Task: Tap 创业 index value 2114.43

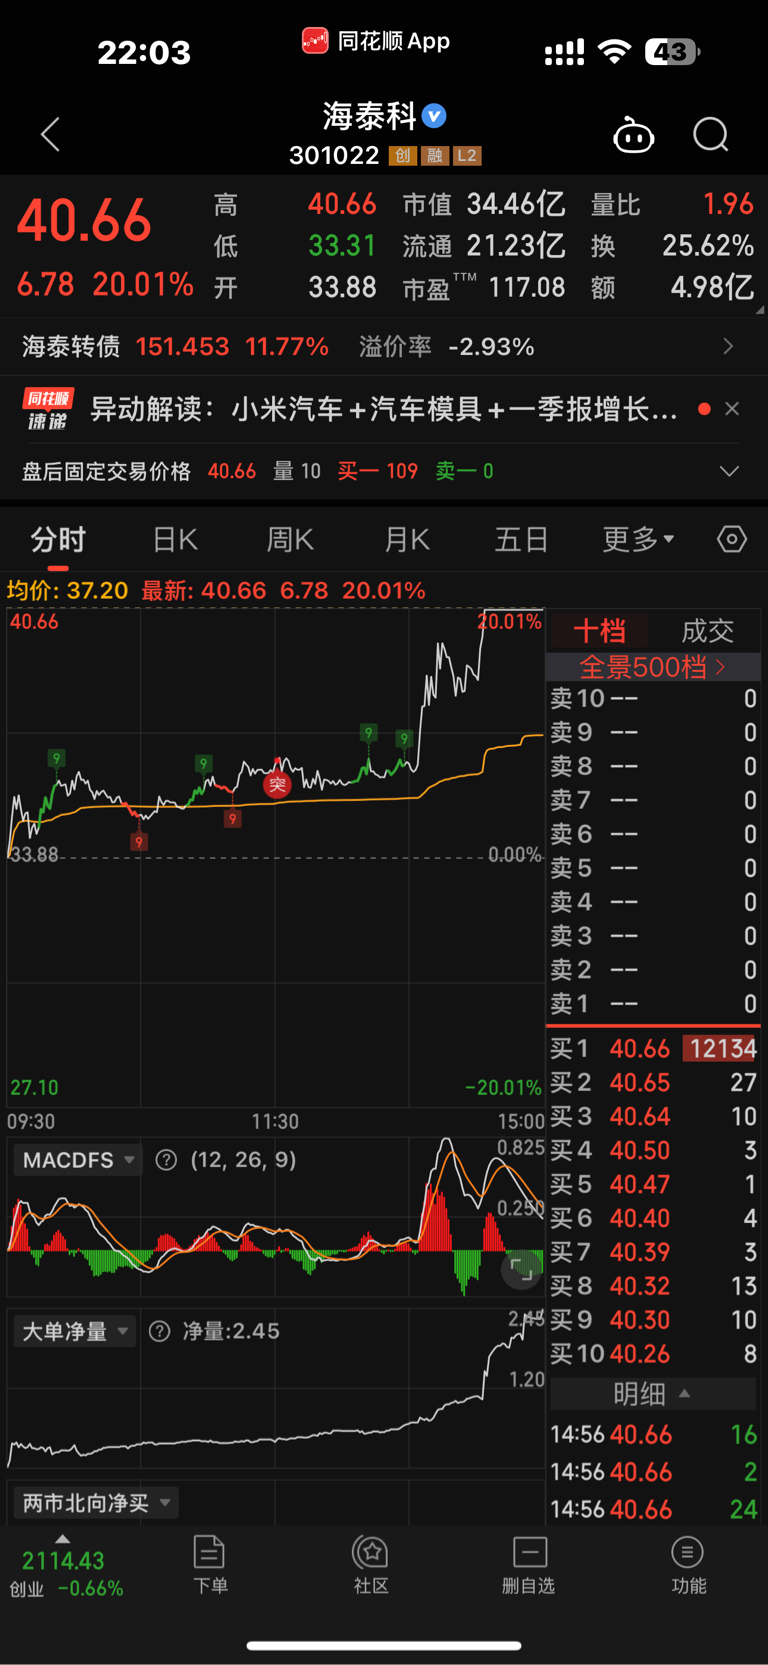Action: [x=63, y=1561]
